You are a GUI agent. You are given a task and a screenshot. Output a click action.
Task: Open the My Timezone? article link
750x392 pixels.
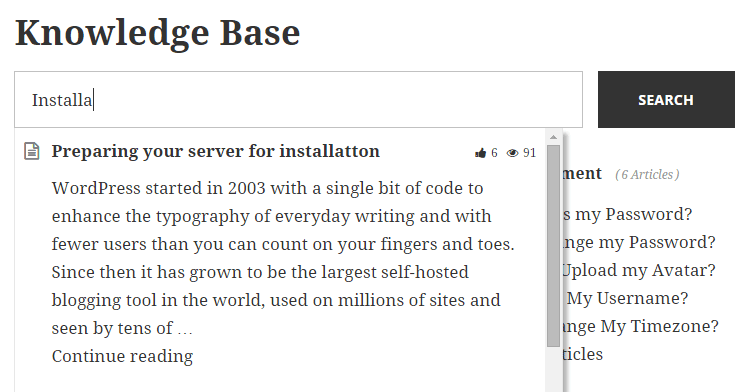(640, 326)
